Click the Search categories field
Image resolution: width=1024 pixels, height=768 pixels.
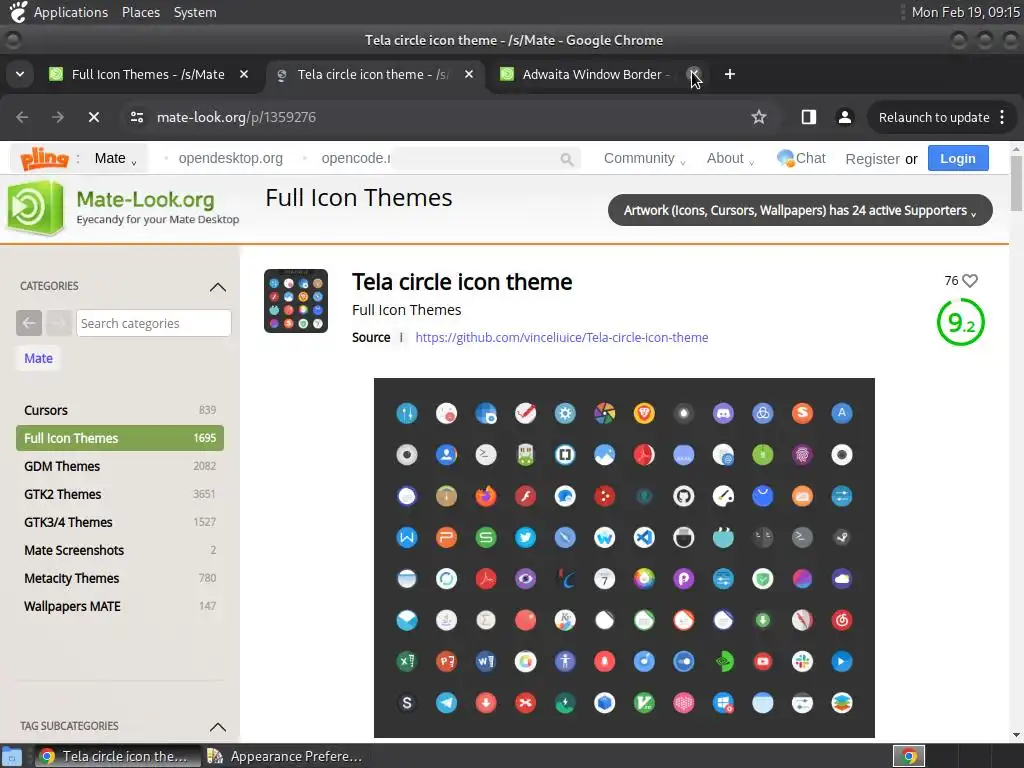coord(153,323)
